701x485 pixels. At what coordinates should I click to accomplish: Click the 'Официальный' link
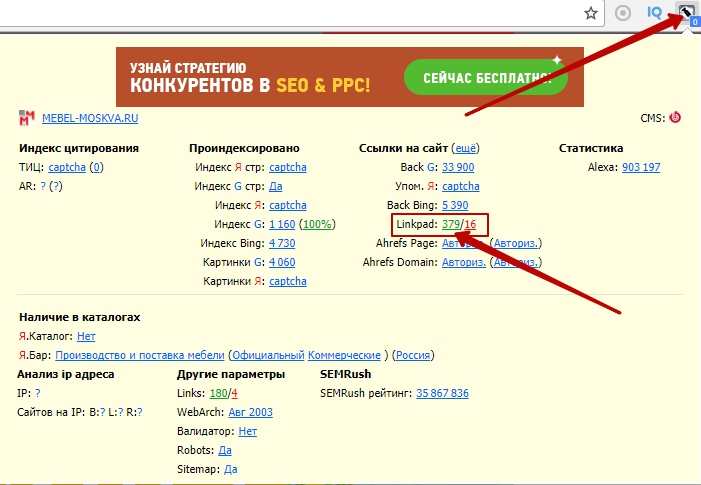(268, 355)
